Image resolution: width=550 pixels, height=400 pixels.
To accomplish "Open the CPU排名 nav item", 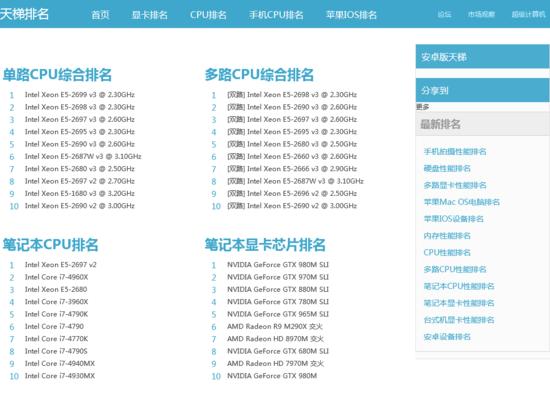I will (208, 15).
